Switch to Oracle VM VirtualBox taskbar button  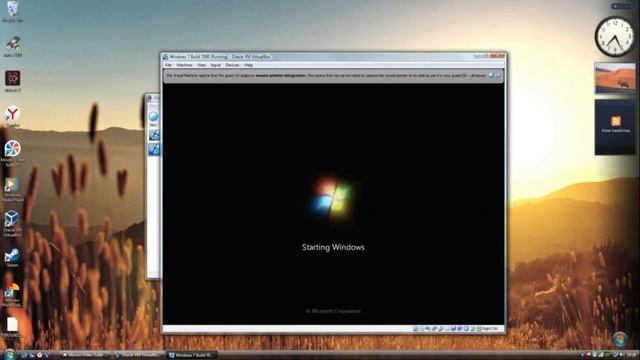[x=138, y=355]
